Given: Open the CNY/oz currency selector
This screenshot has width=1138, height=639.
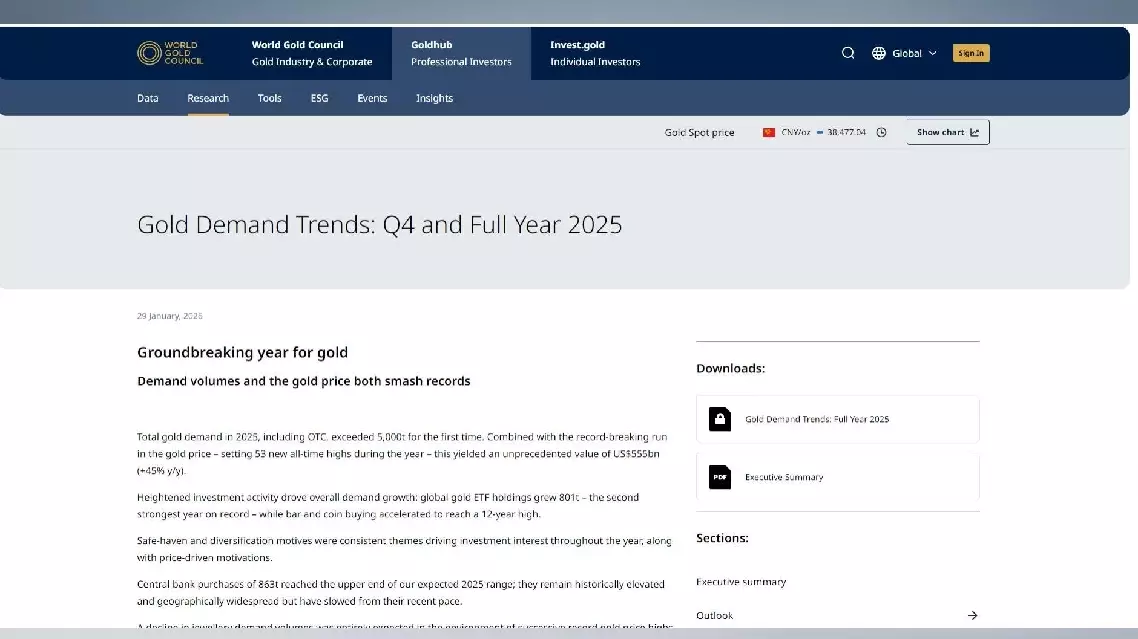Looking at the screenshot, I should (796, 132).
